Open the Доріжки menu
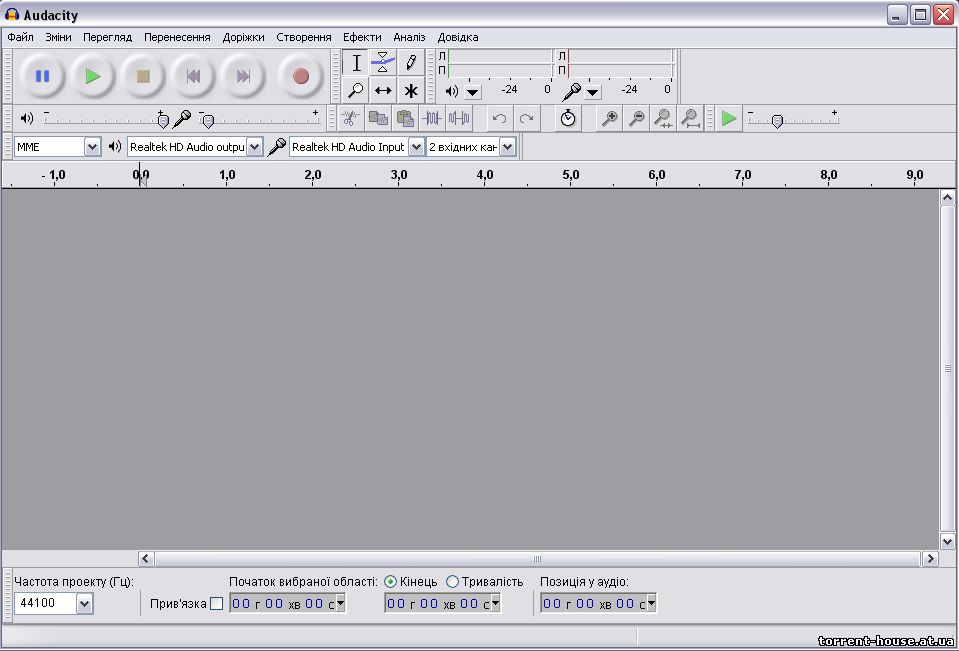This screenshot has height=651, width=959. coord(243,37)
